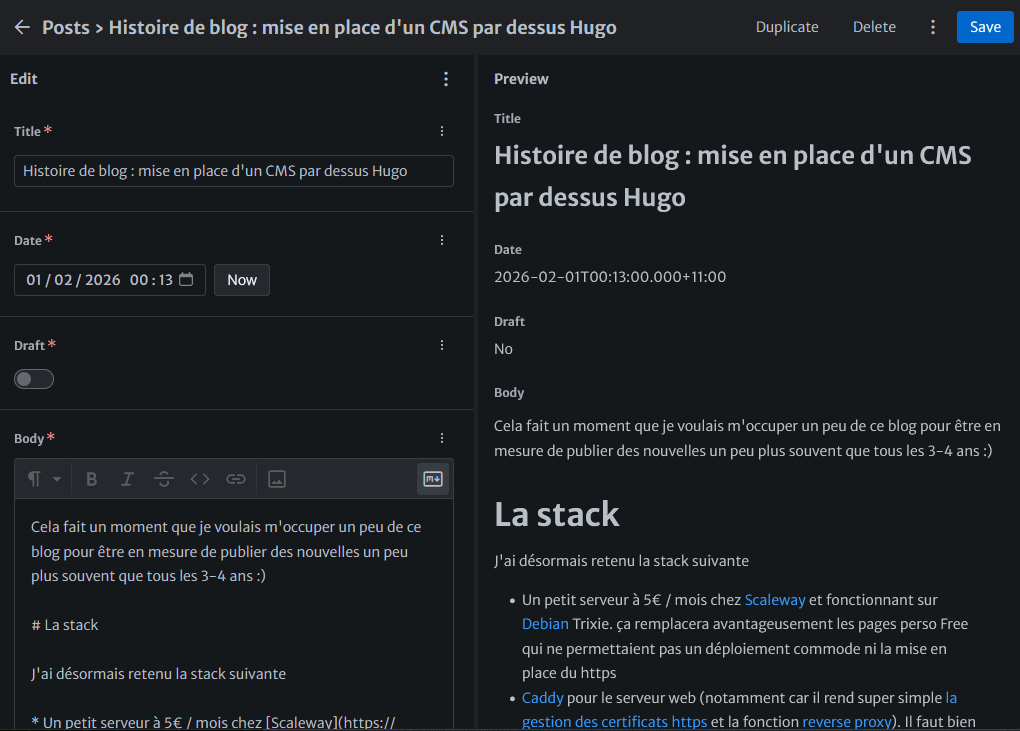Insert inline code with the code icon
Screen dimensions: 1020x731
tap(200, 479)
